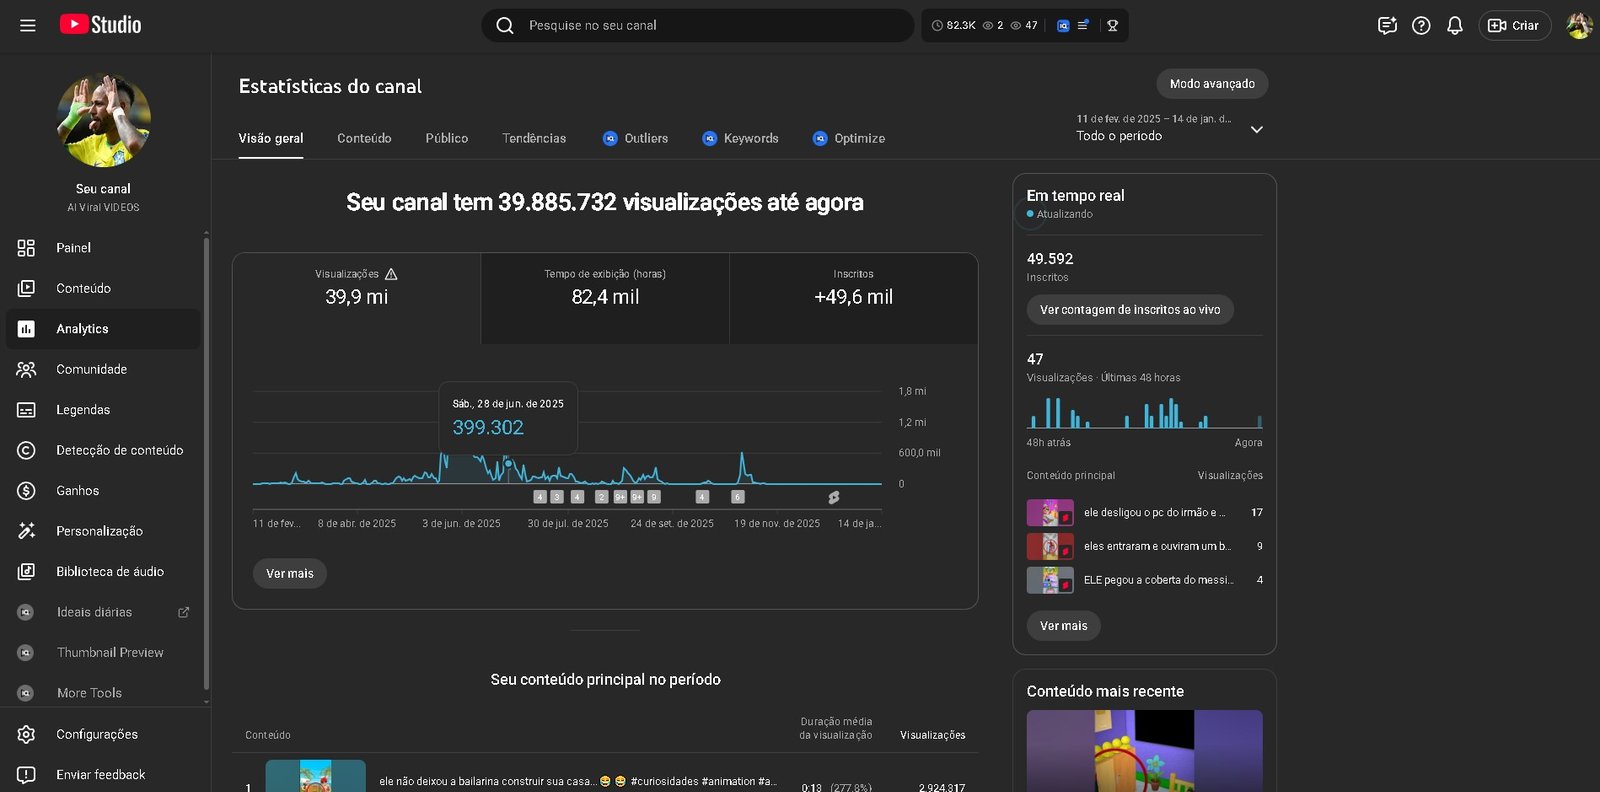Select the Tempo de exibição metric card
The image size is (1600, 792).
pyautogui.click(x=605, y=298)
